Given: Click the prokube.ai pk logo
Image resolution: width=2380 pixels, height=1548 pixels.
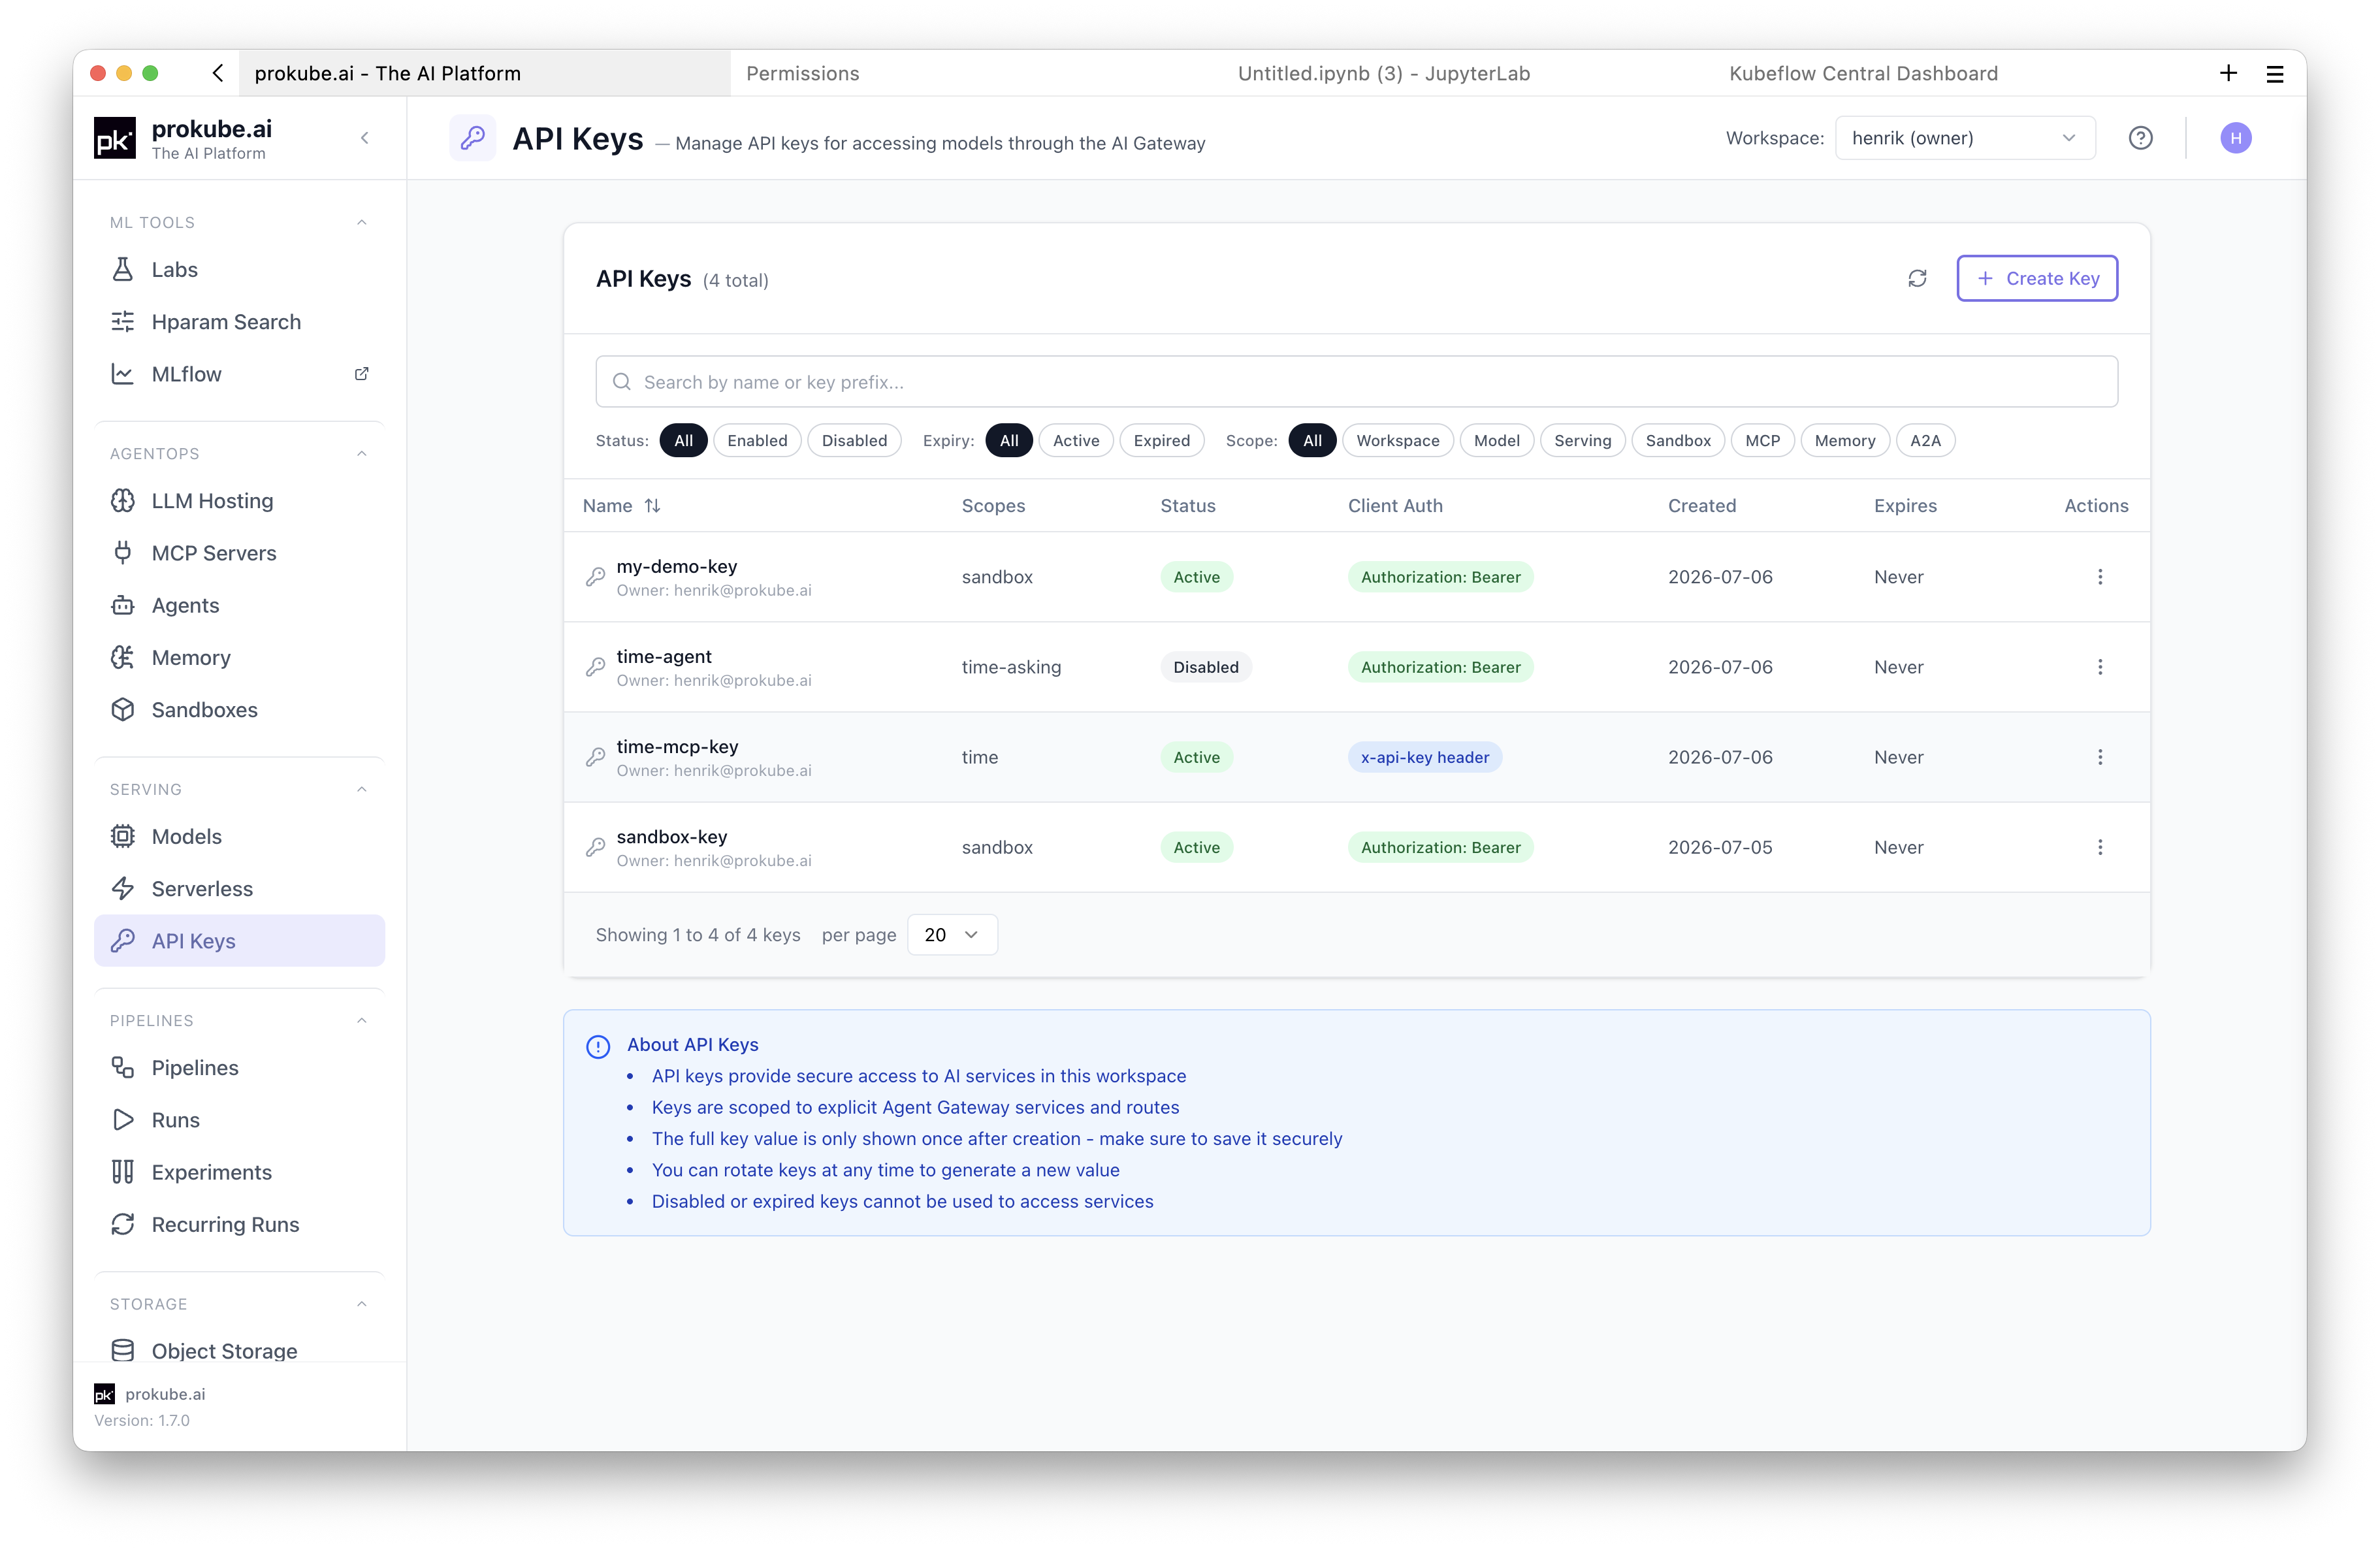Looking at the screenshot, I should (115, 138).
